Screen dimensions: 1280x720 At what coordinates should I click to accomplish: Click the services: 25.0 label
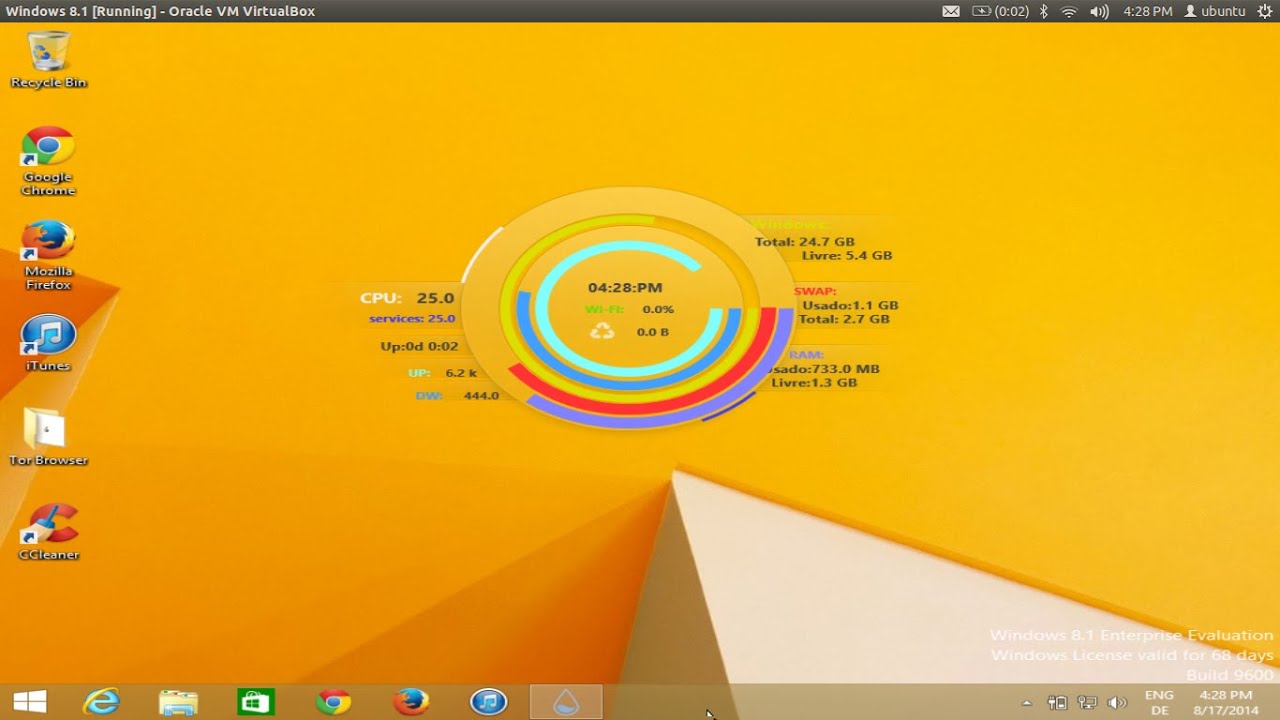412,319
